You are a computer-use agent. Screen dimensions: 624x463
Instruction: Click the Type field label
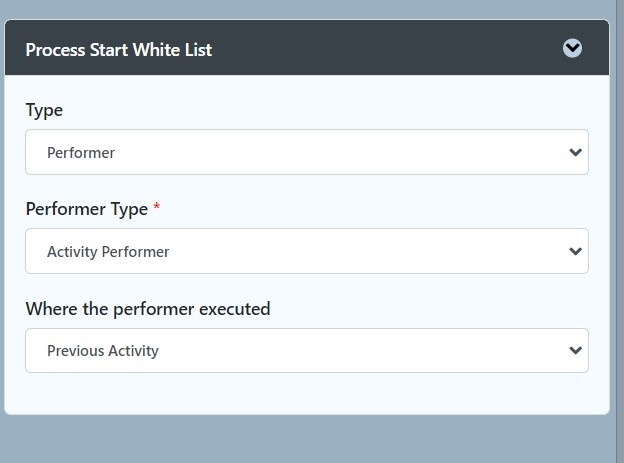coord(44,111)
